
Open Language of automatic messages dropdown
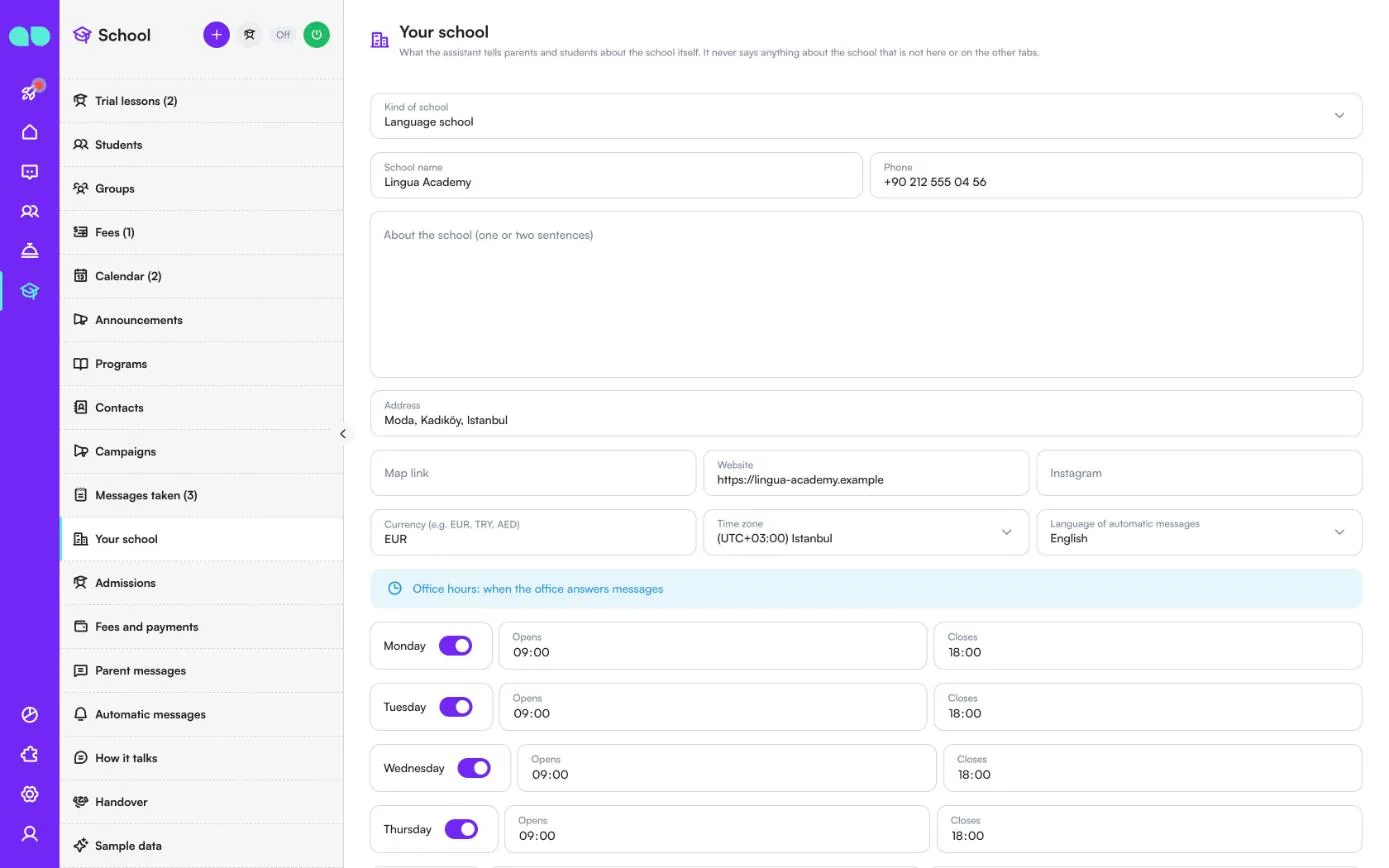pyautogui.click(x=1199, y=532)
